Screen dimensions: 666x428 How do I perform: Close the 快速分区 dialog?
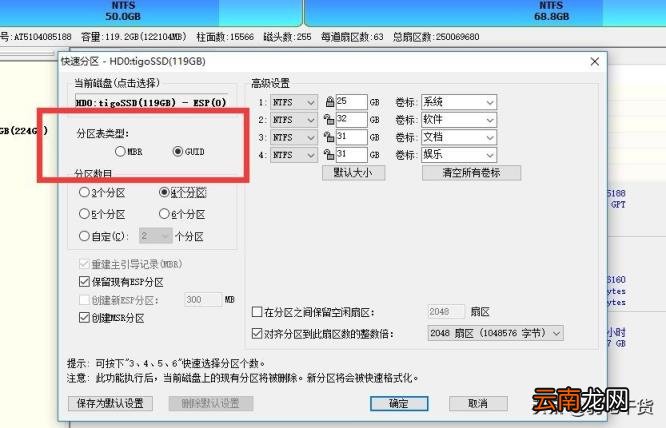click(595, 62)
